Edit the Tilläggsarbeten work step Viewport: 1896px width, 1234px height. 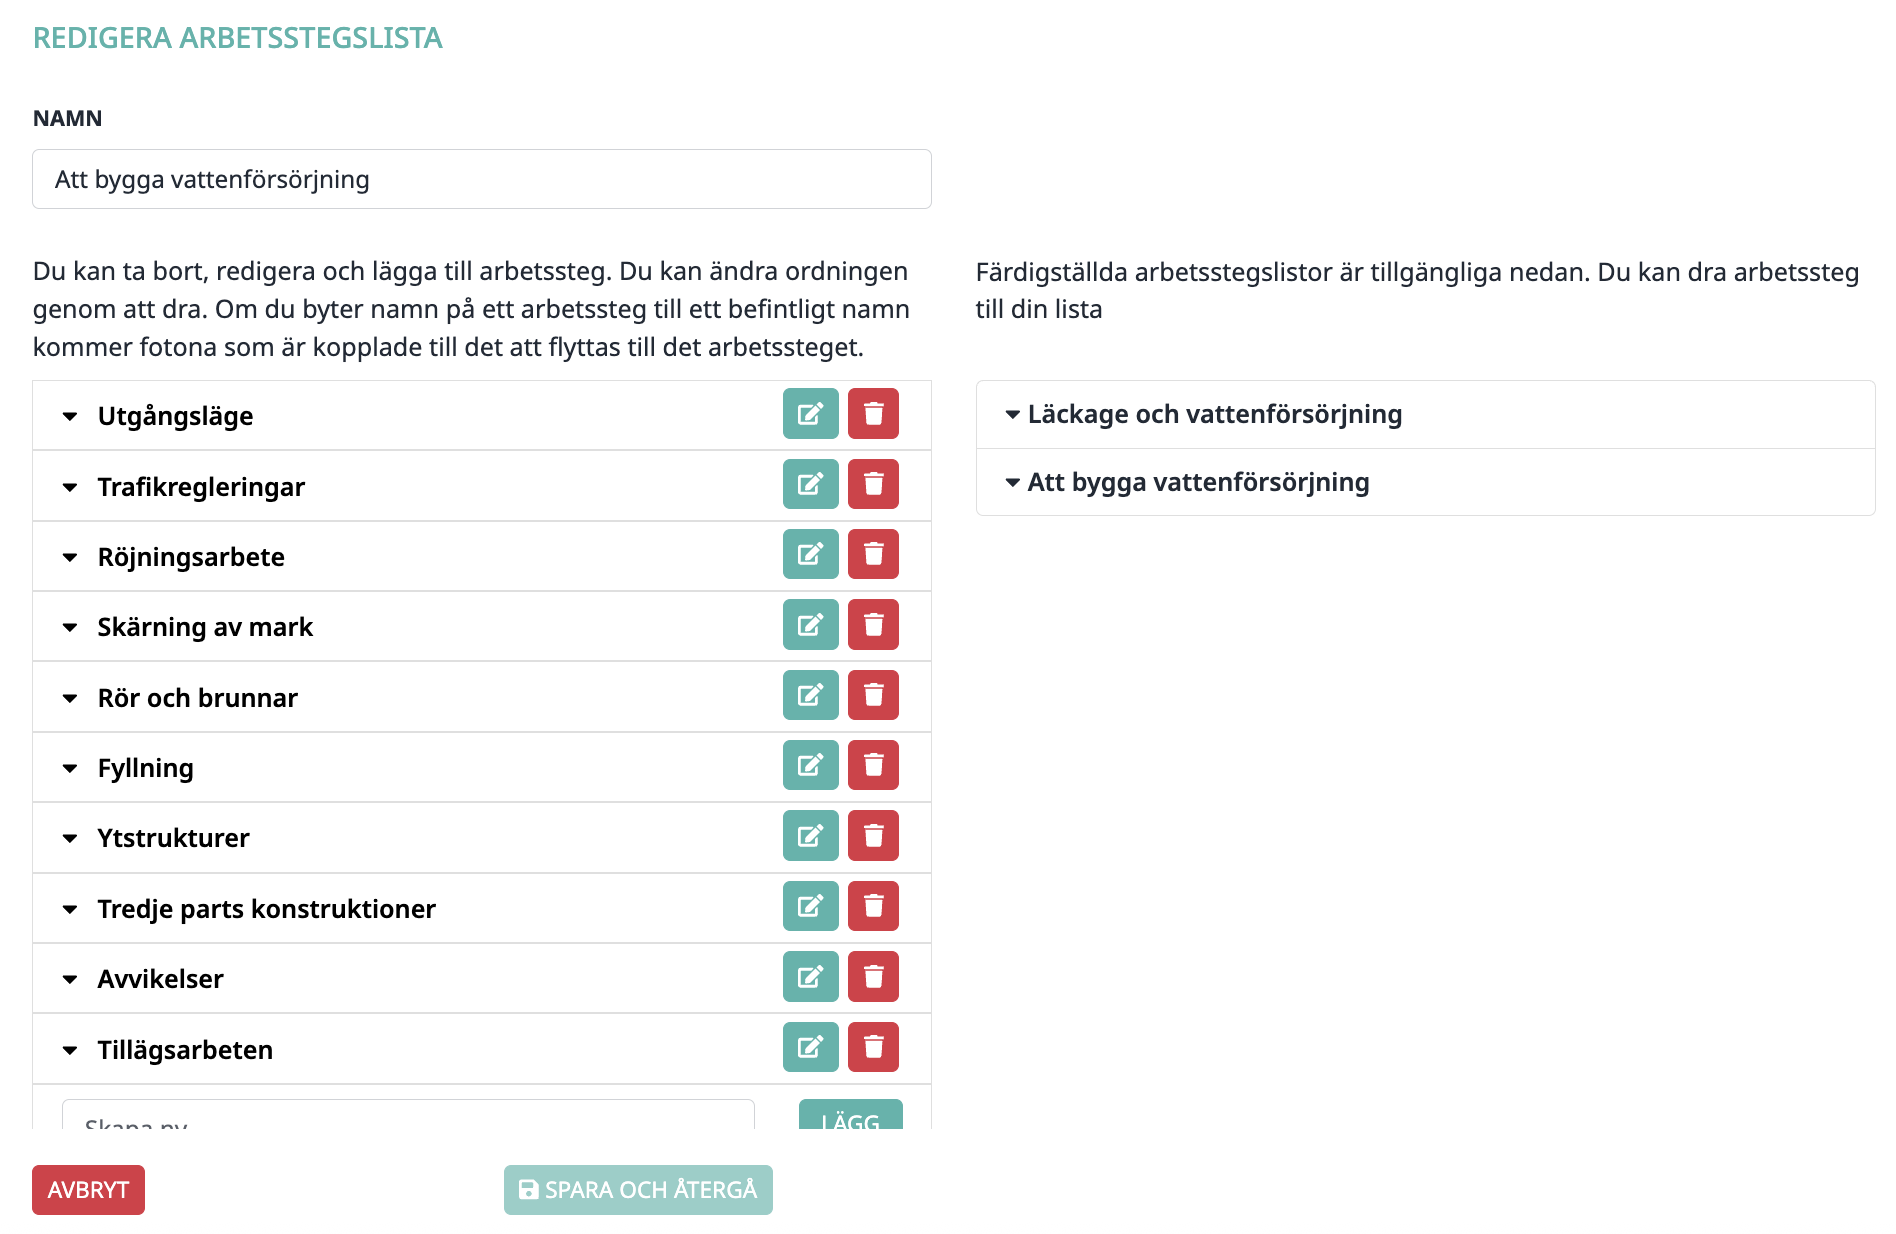click(810, 1047)
